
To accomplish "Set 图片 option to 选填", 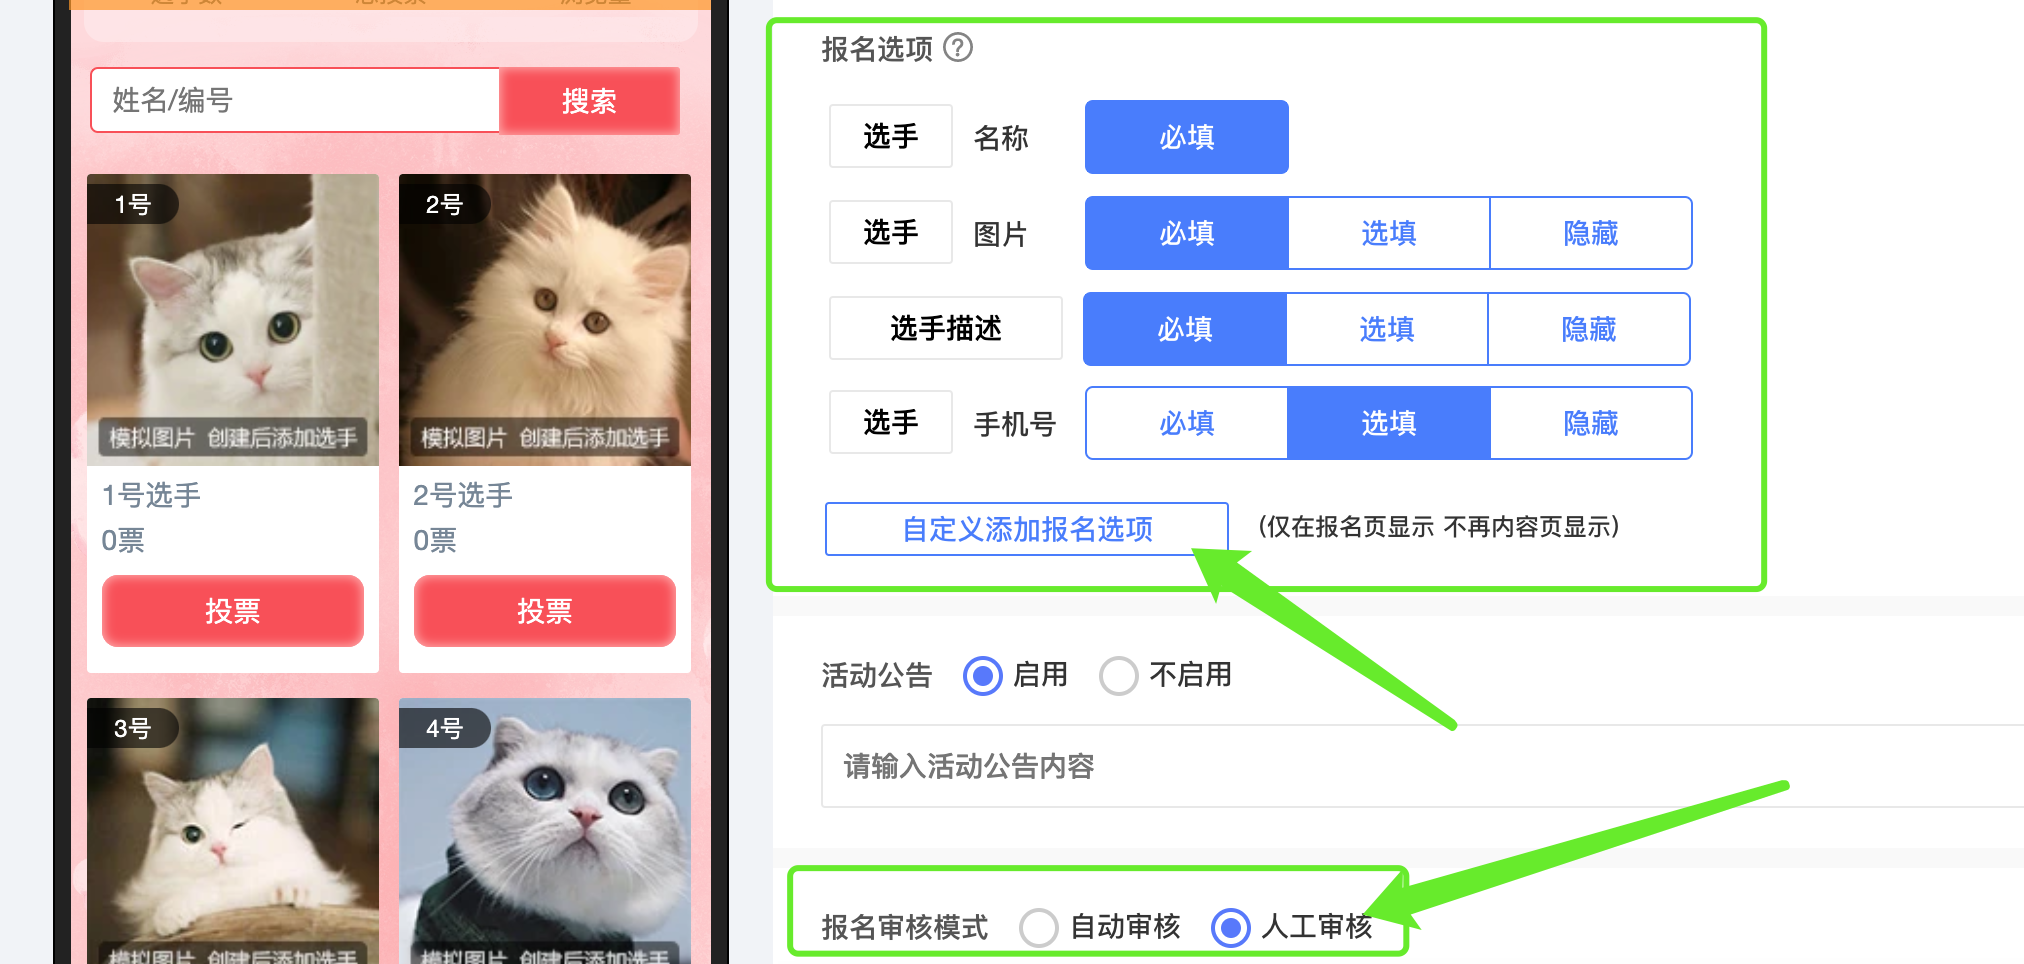I will point(1389,233).
